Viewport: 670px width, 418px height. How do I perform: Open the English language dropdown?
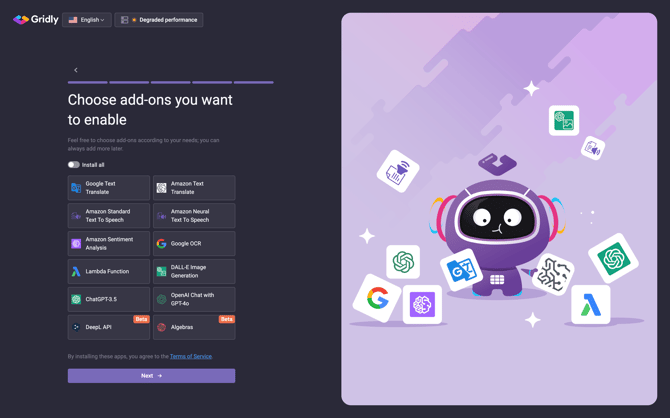pyautogui.click(x=87, y=20)
